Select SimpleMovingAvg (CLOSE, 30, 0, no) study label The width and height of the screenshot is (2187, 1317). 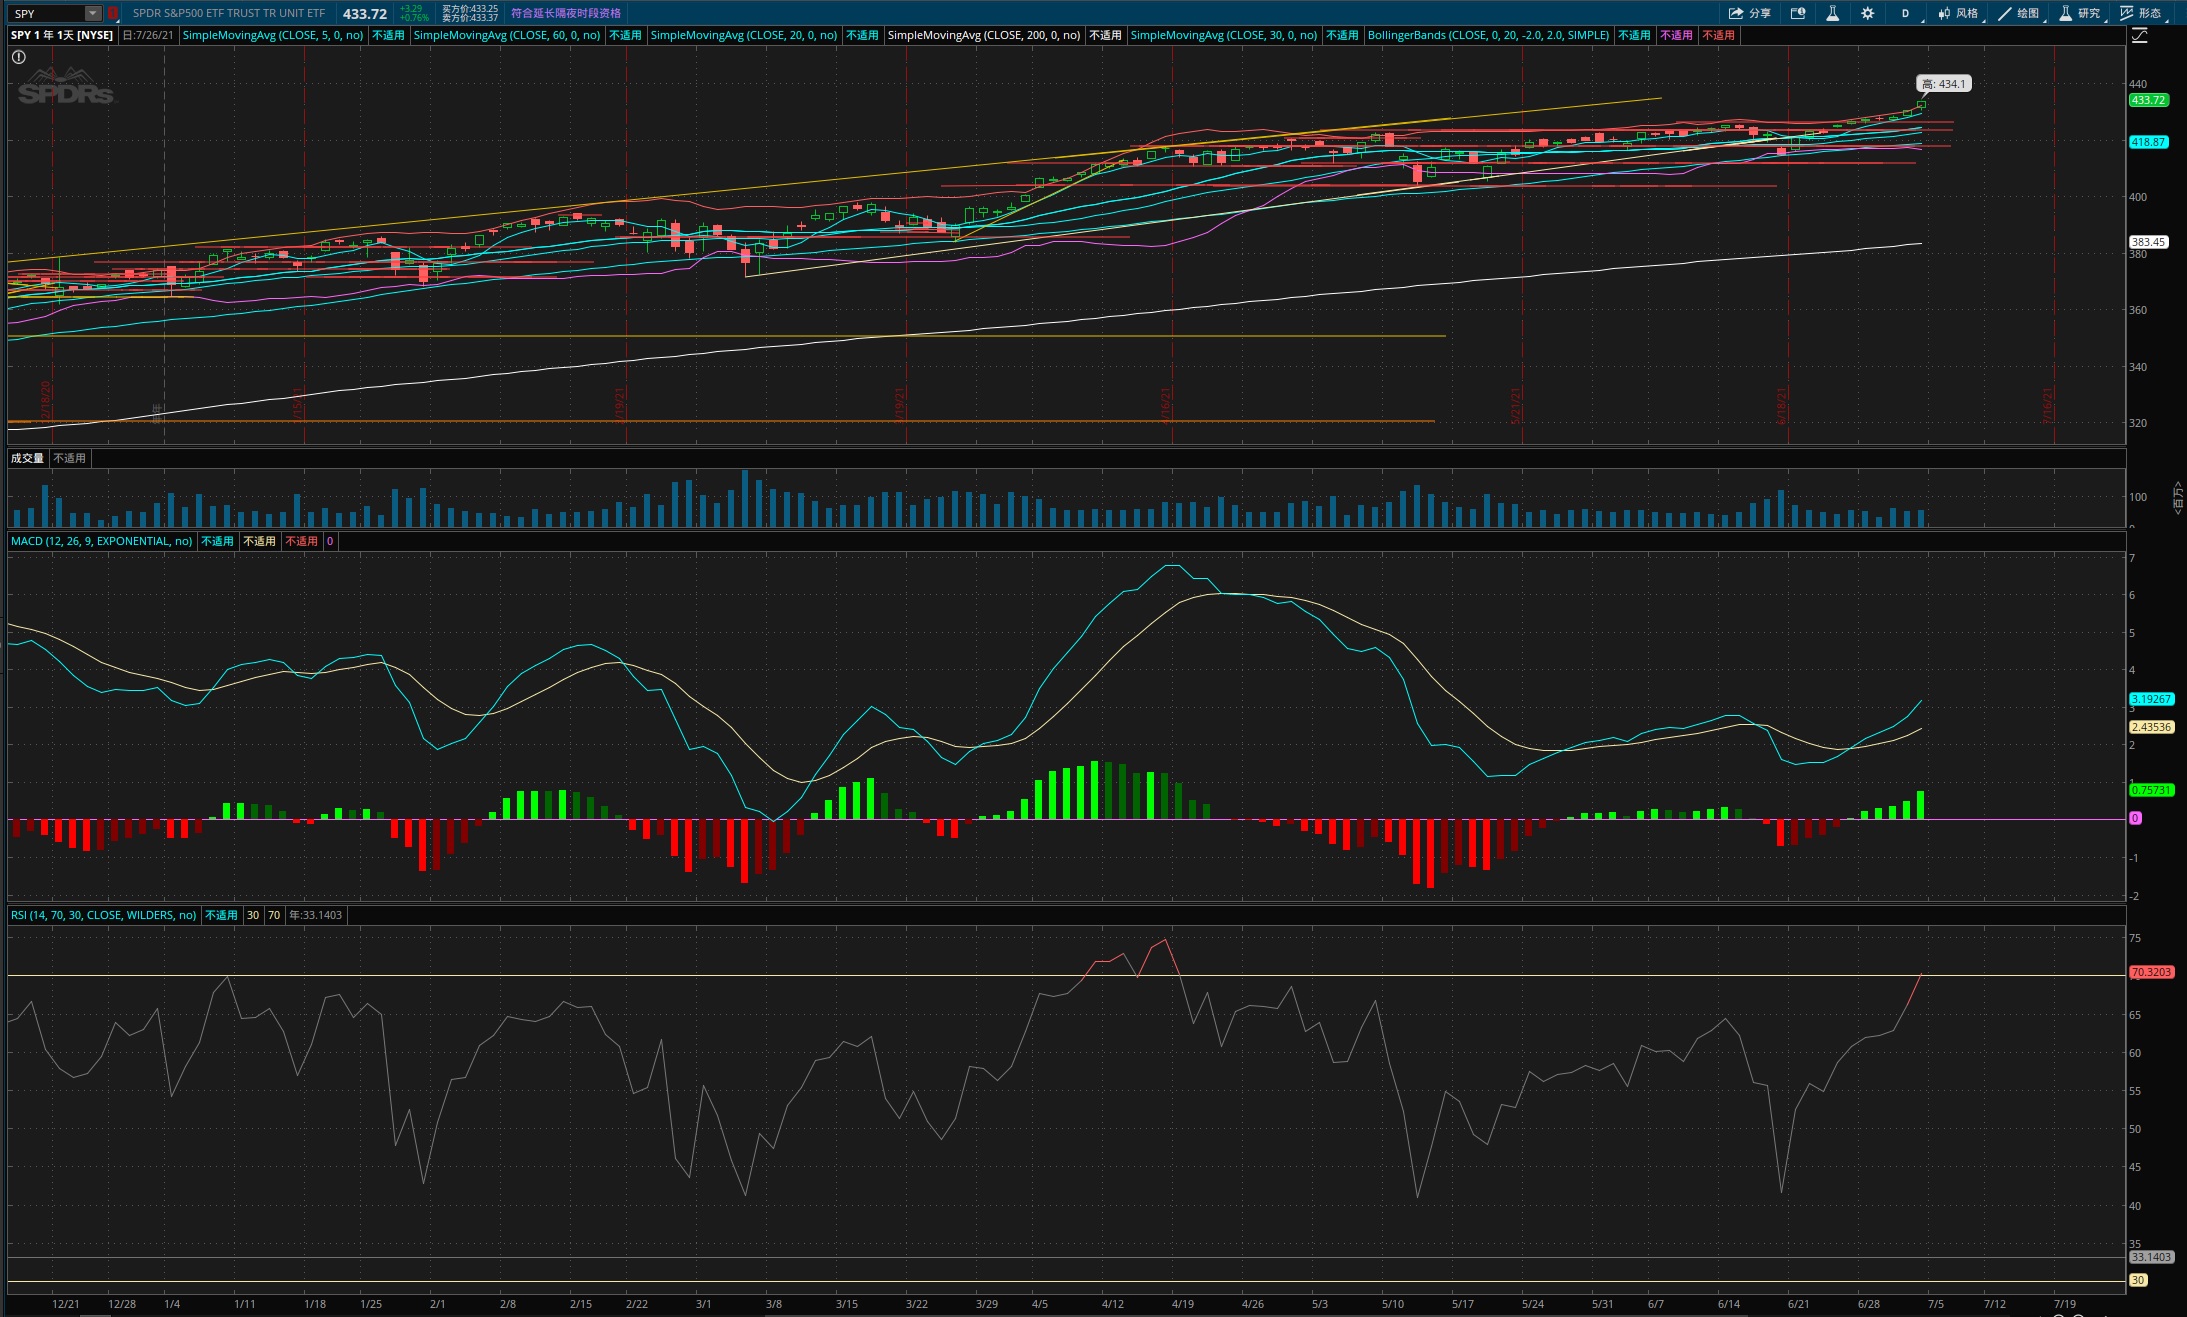tap(1224, 35)
